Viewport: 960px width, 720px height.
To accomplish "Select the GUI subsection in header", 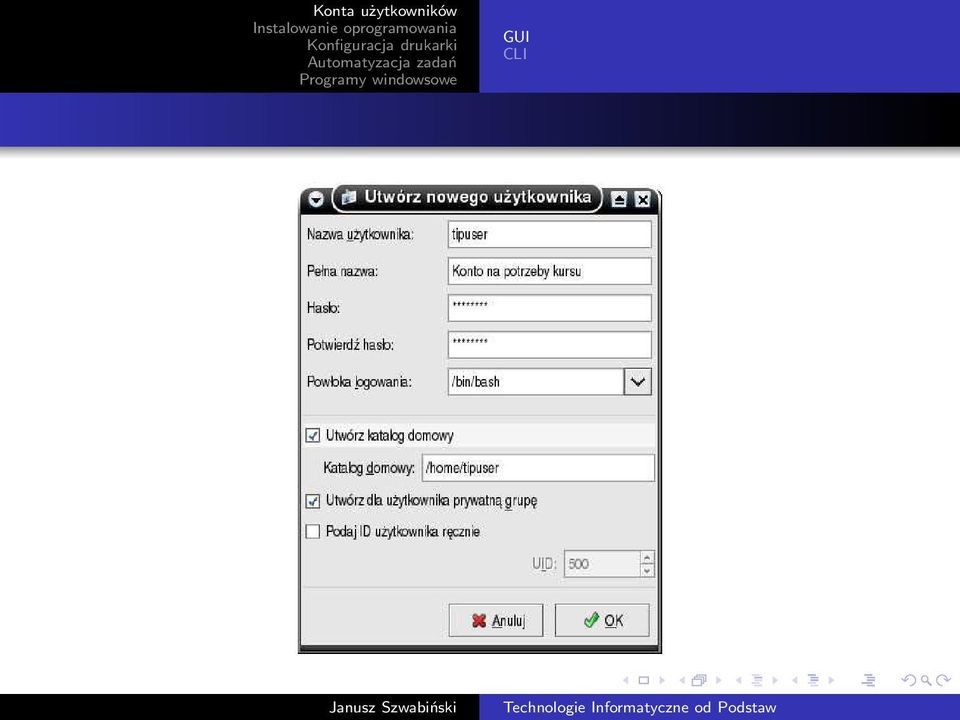I will (516, 37).
